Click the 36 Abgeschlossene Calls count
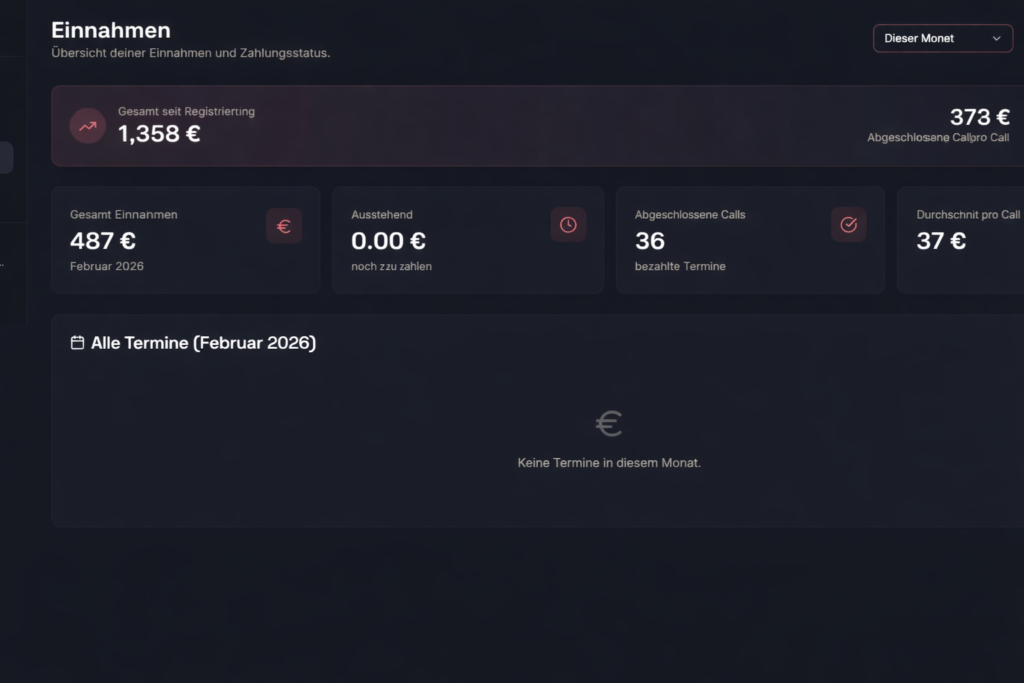 click(650, 241)
